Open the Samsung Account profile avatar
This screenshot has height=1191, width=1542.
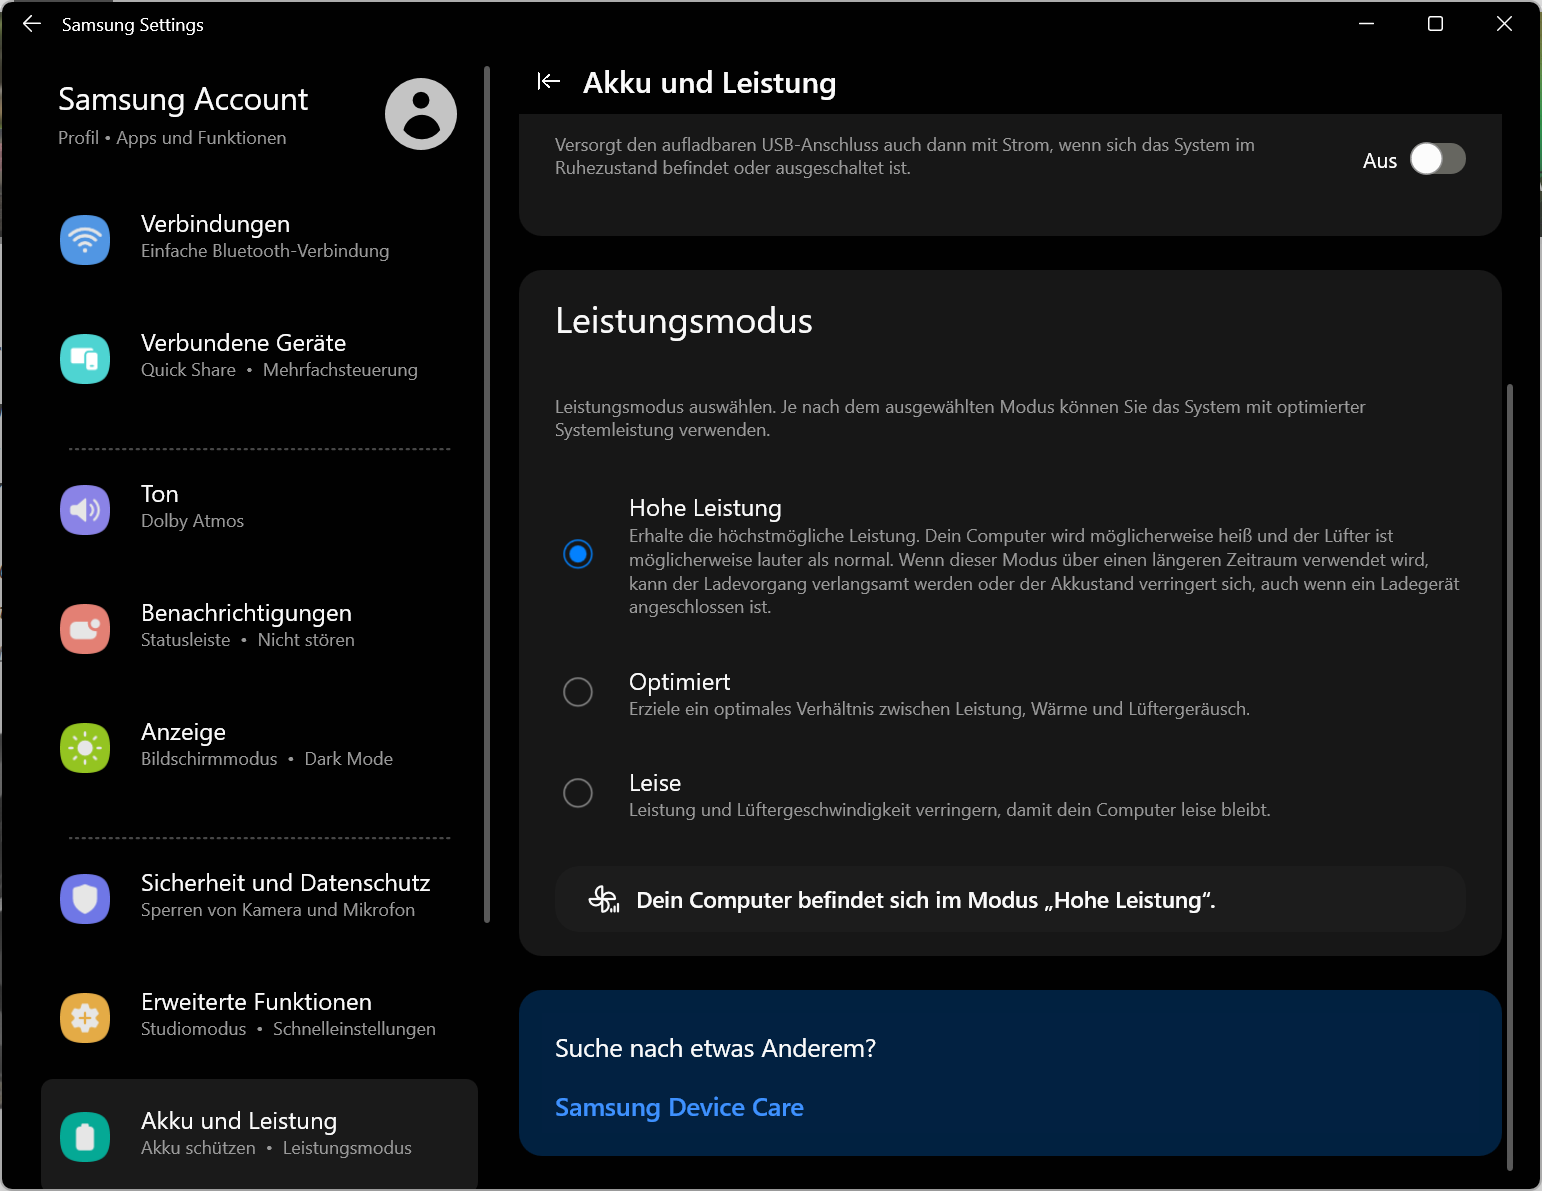[421, 114]
